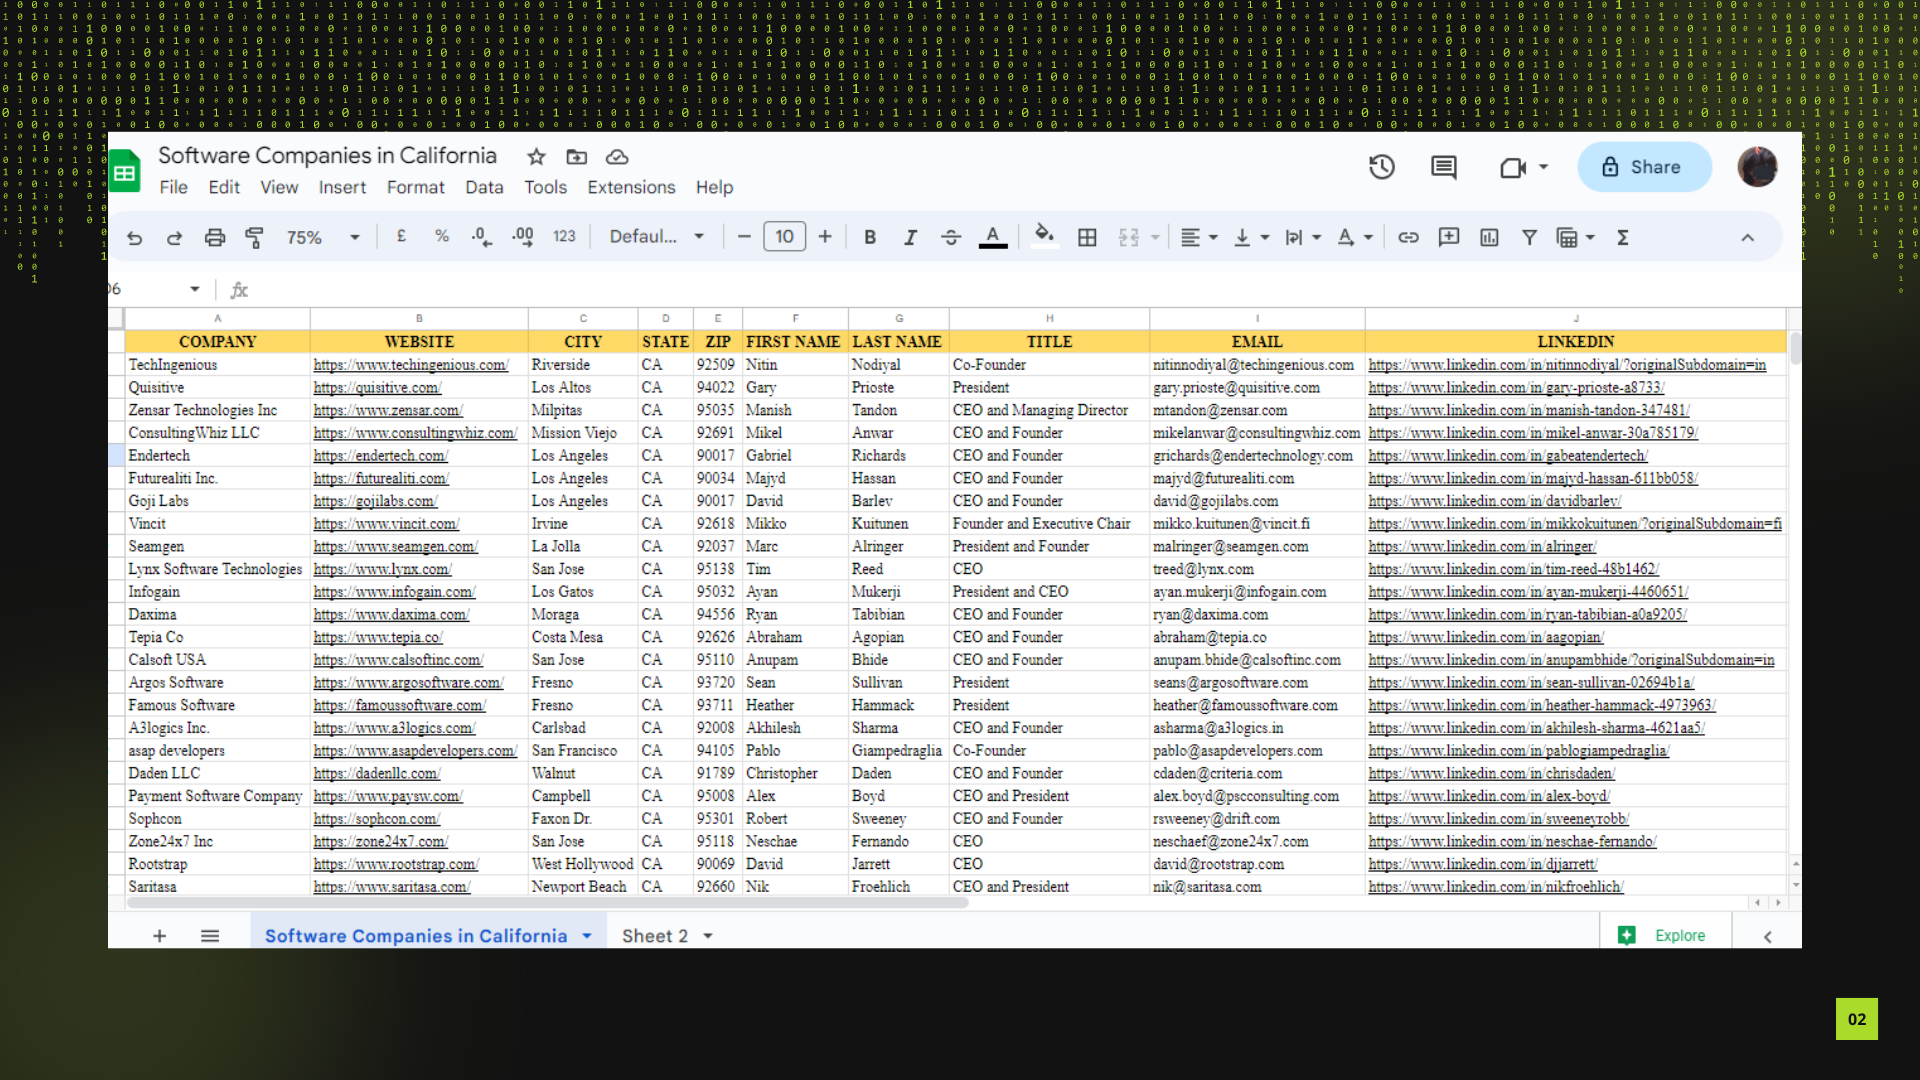Viewport: 1920px width, 1080px height.
Task: Open the Google account avatar
Action: pos(1757,167)
